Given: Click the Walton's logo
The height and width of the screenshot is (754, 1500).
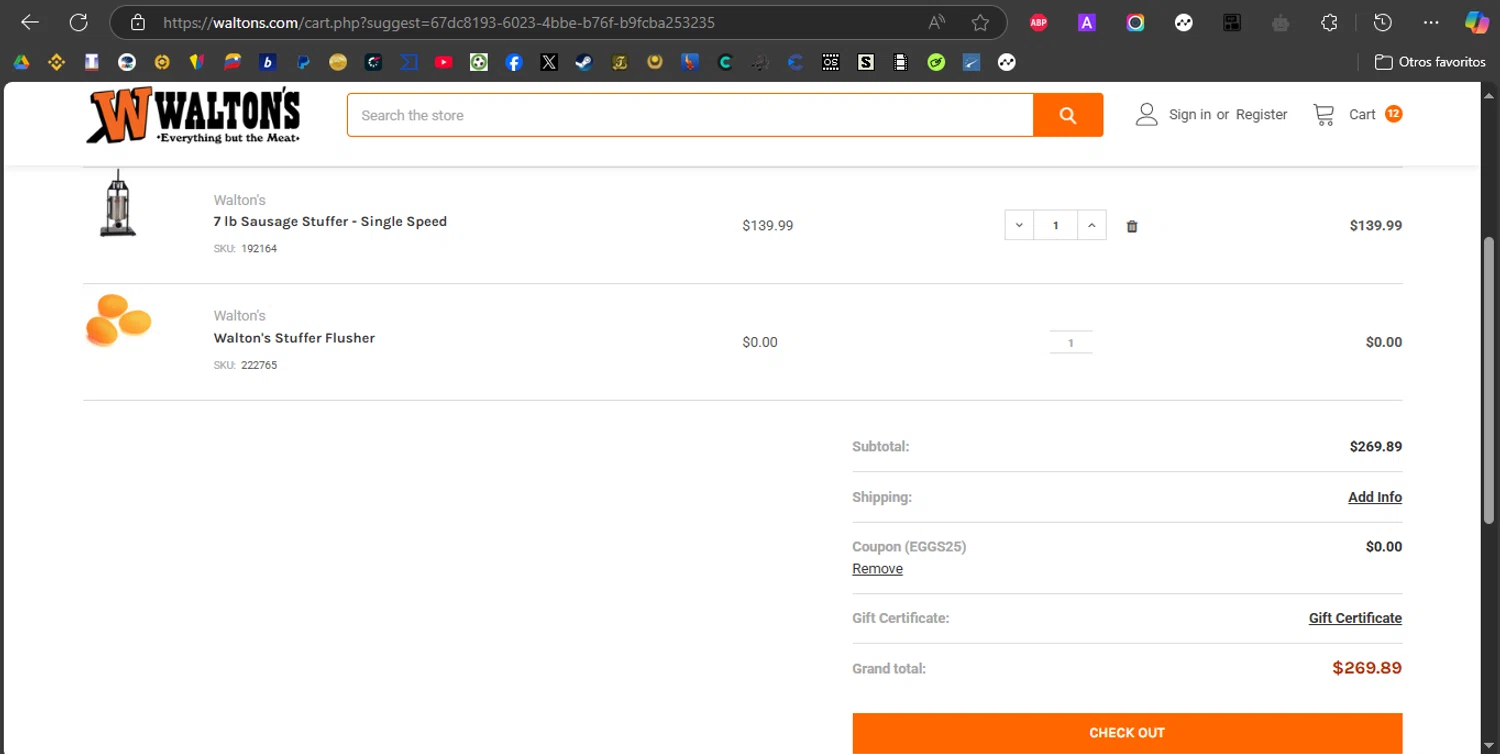Looking at the screenshot, I should coord(193,115).
